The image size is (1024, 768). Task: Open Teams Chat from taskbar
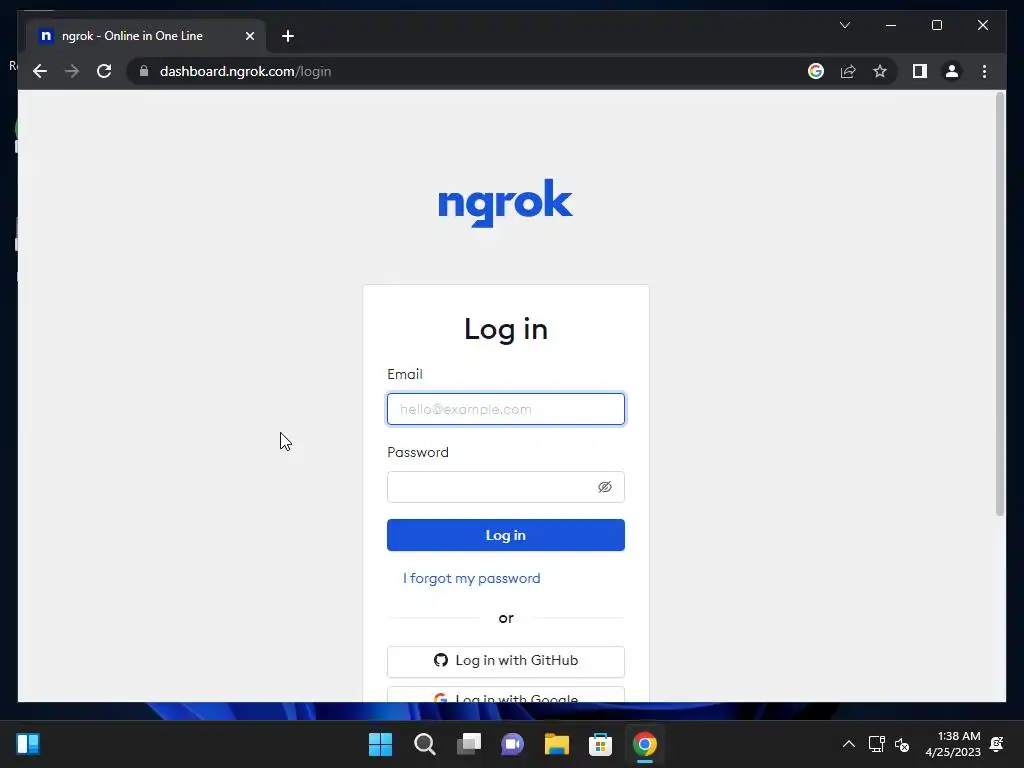(x=513, y=744)
